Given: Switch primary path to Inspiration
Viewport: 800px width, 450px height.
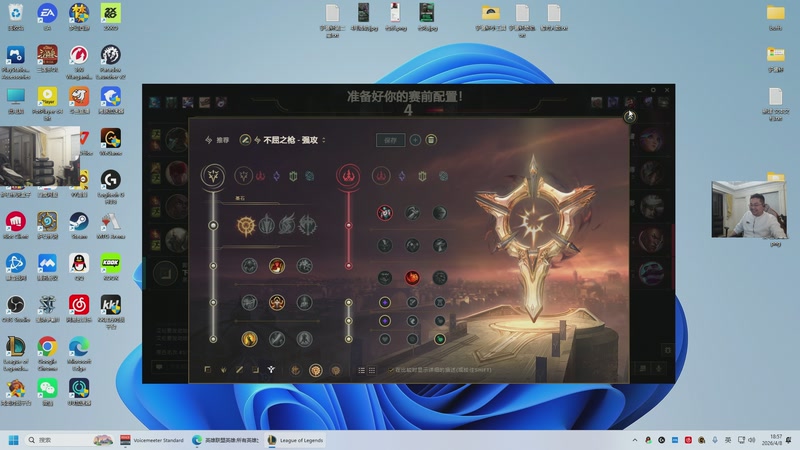Looking at the screenshot, I should click(x=309, y=176).
